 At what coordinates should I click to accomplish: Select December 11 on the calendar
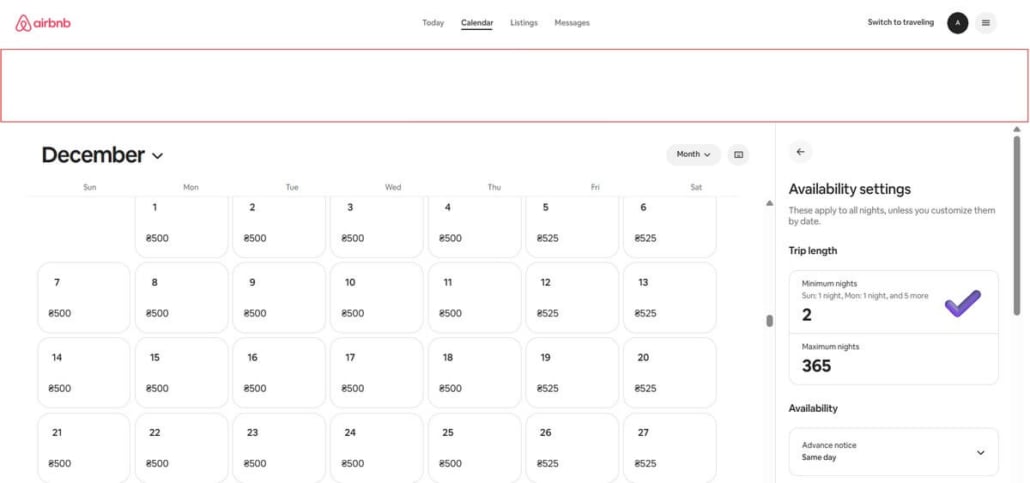[475, 298]
